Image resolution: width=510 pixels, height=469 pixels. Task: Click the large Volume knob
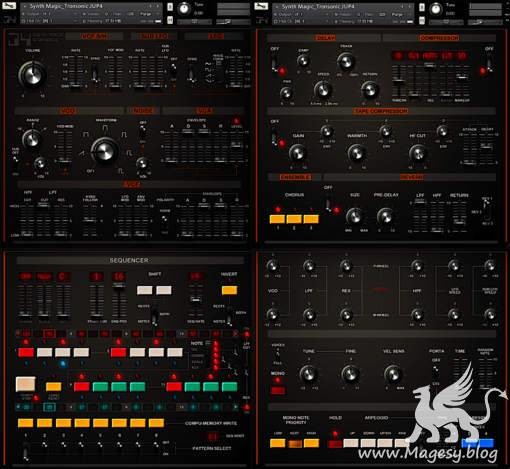[33, 74]
